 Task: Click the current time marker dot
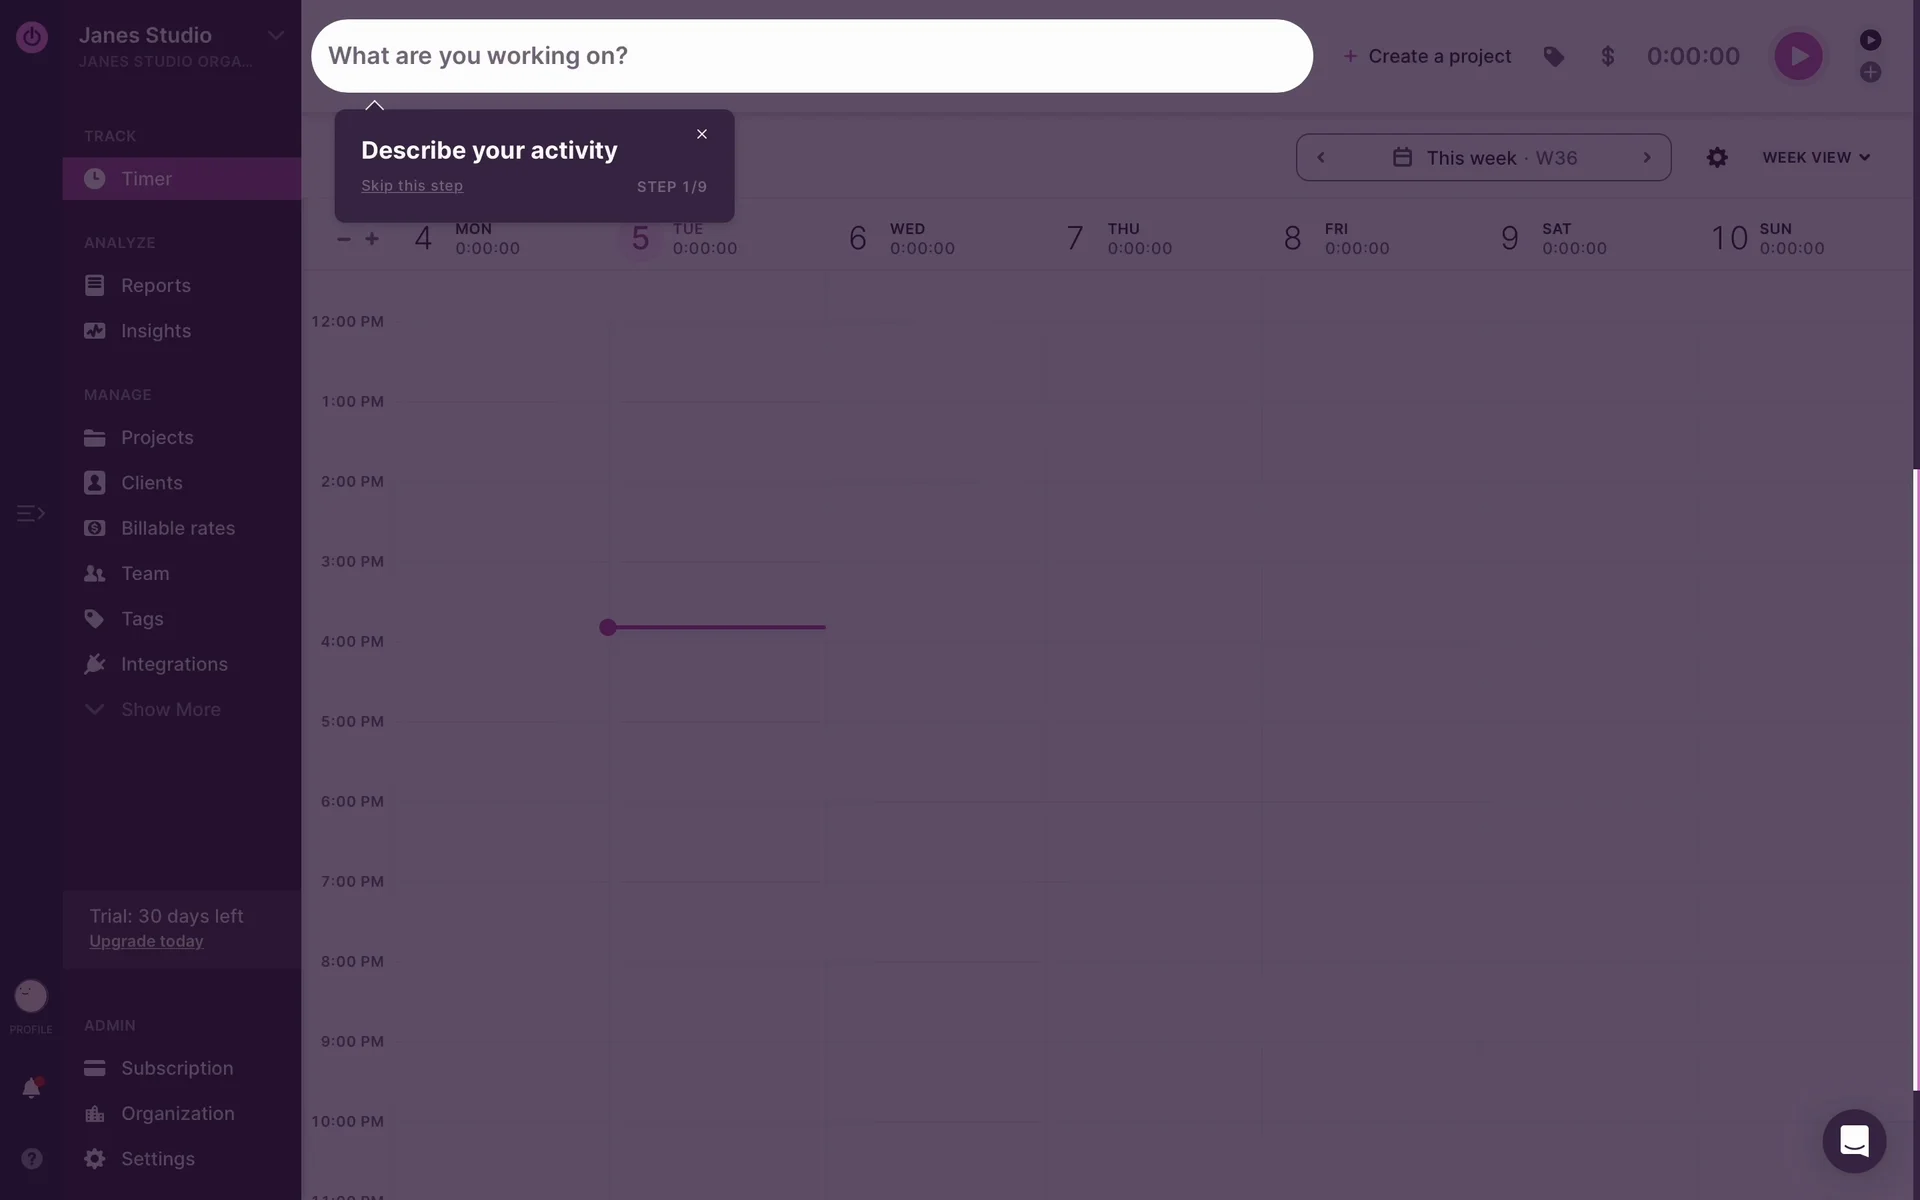[x=607, y=627]
